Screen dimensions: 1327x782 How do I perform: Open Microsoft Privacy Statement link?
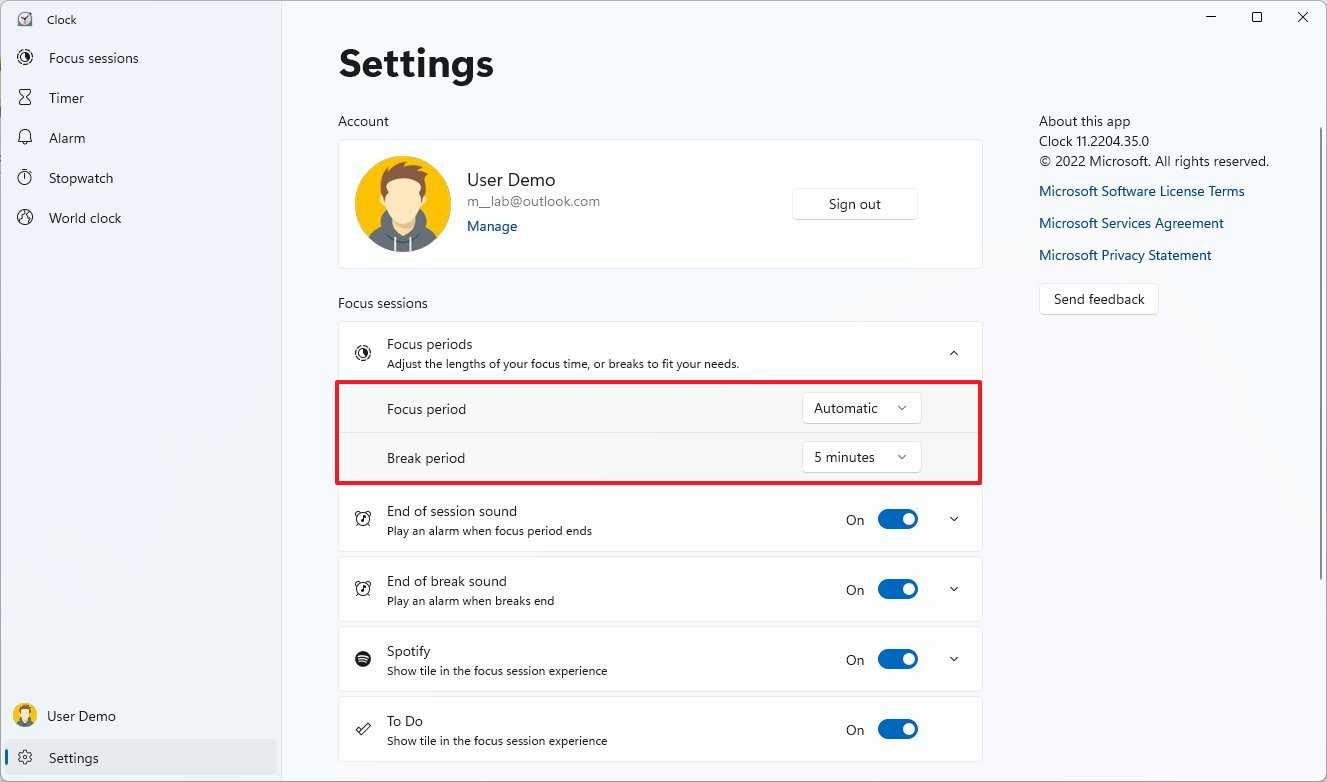pyautogui.click(x=1125, y=255)
